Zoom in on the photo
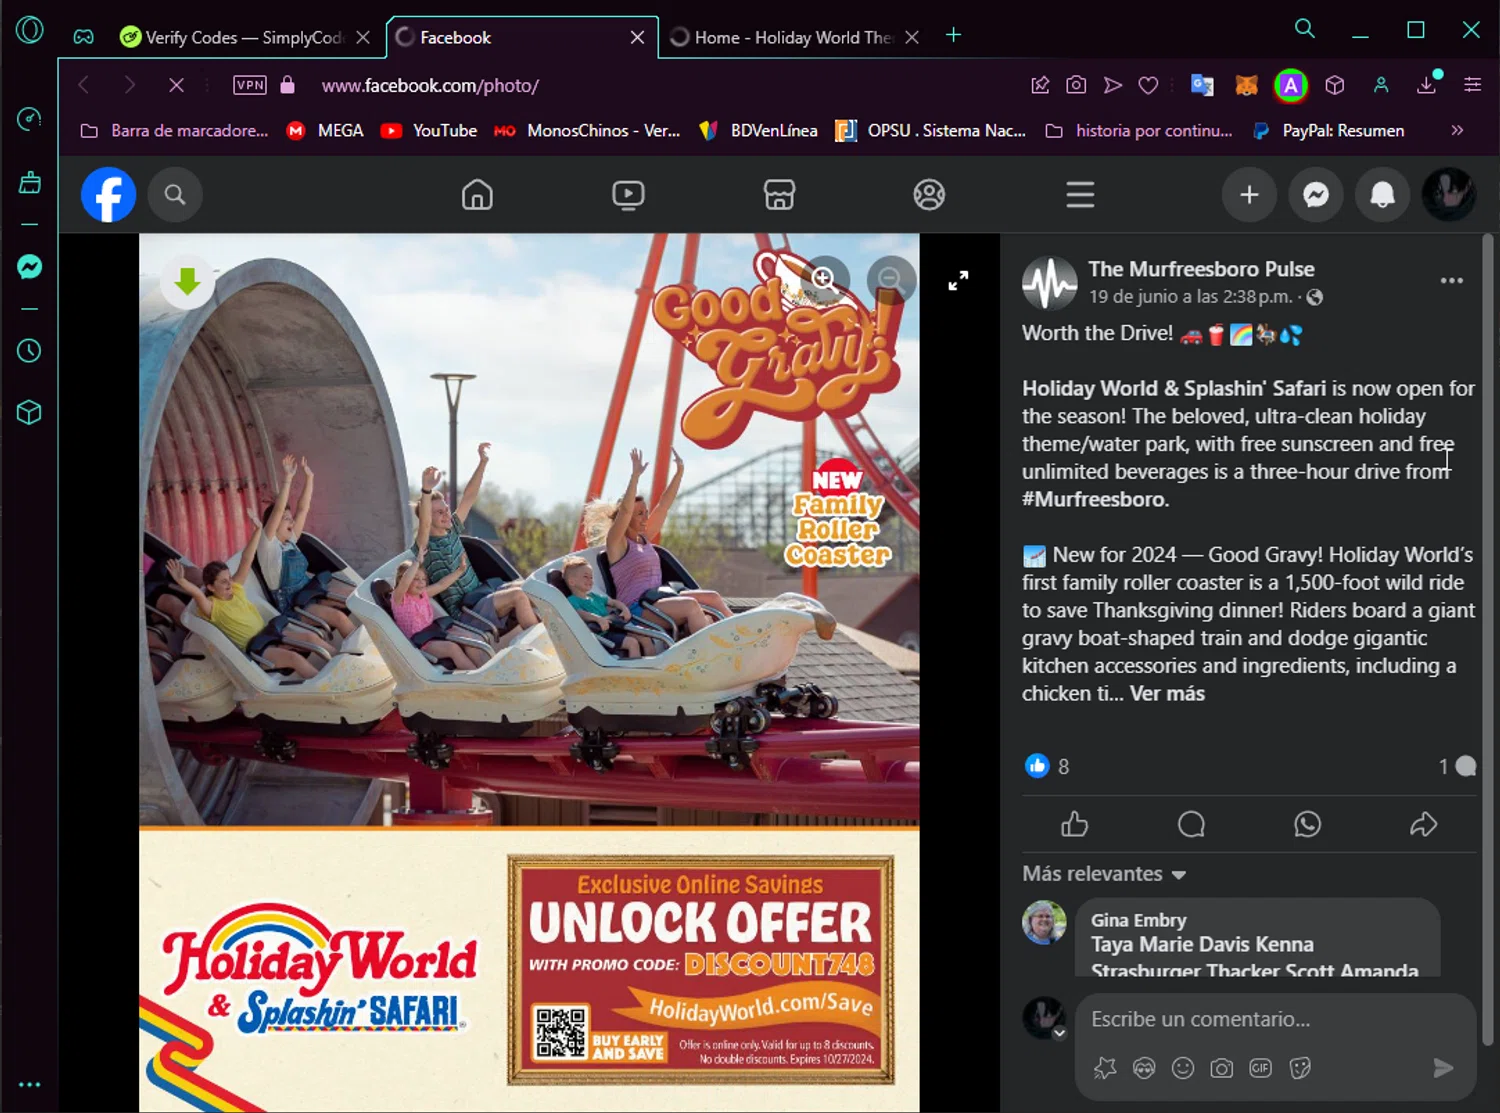 (823, 279)
